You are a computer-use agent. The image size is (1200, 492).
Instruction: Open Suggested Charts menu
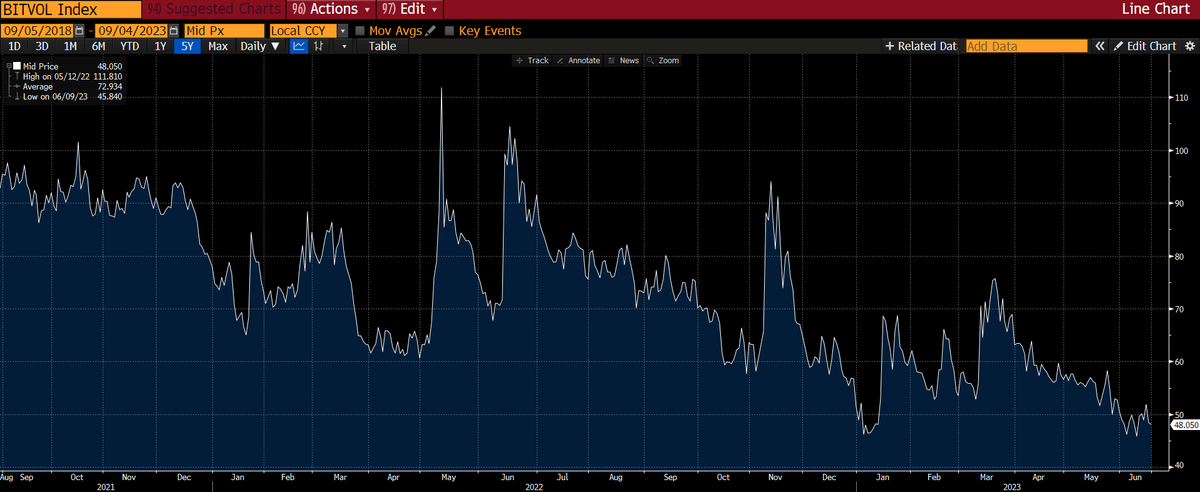tap(214, 9)
